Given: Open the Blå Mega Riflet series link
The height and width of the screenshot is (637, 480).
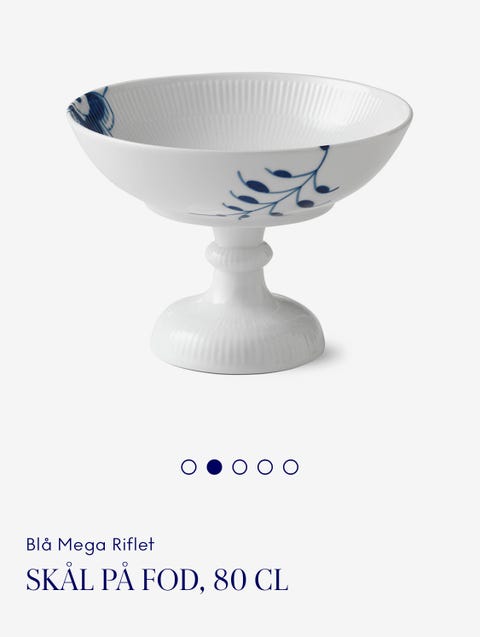Looking at the screenshot, I should (x=90, y=545).
